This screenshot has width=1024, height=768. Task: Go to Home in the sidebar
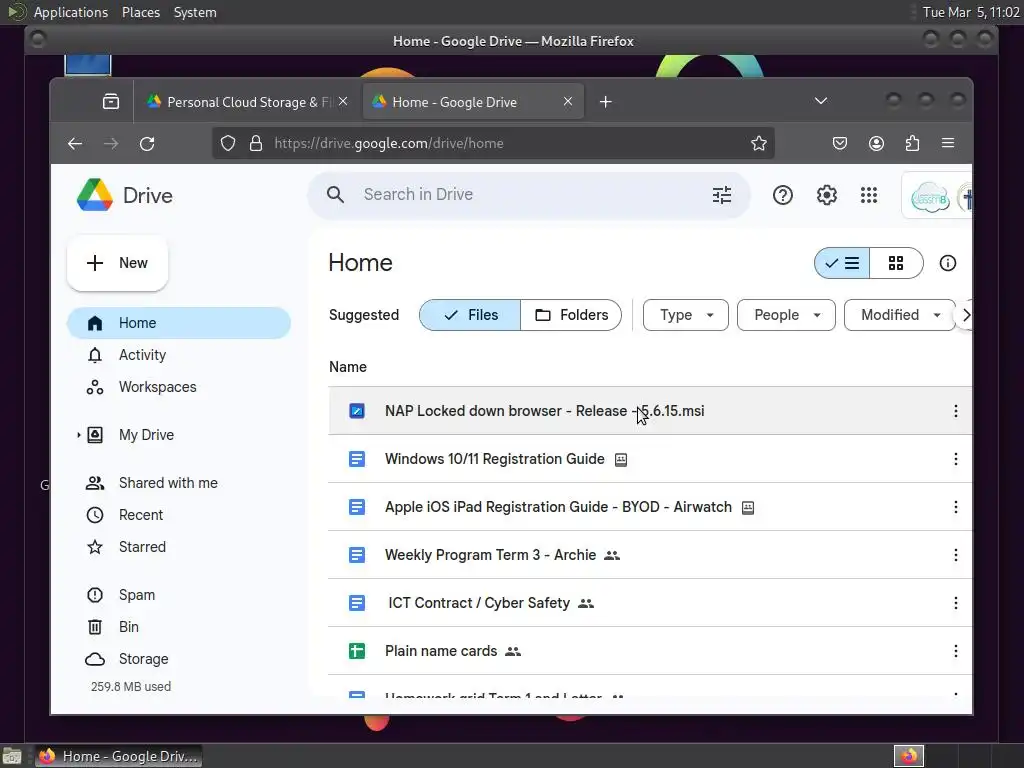pos(179,323)
